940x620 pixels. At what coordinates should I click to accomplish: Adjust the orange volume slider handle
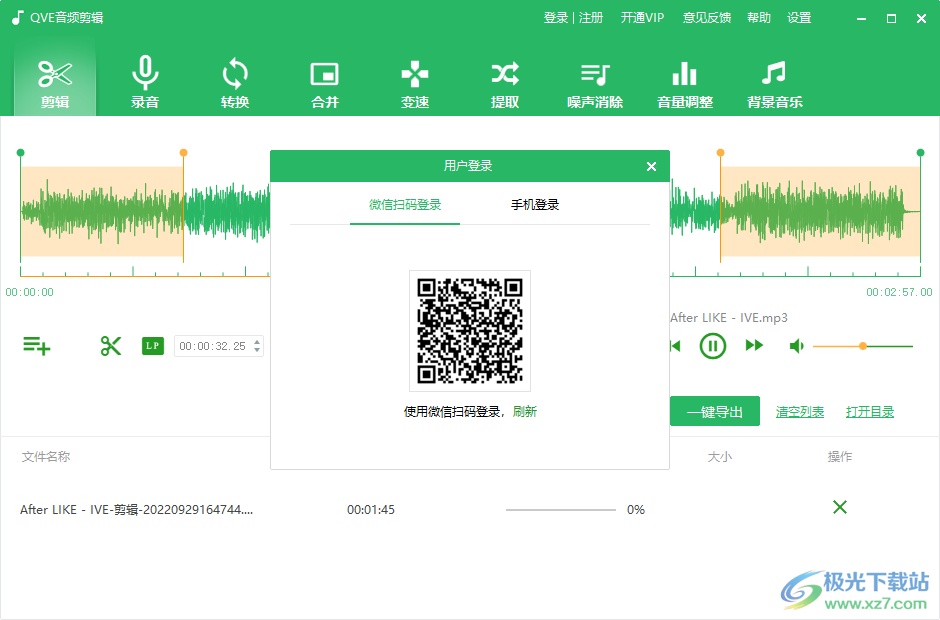click(x=863, y=346)
